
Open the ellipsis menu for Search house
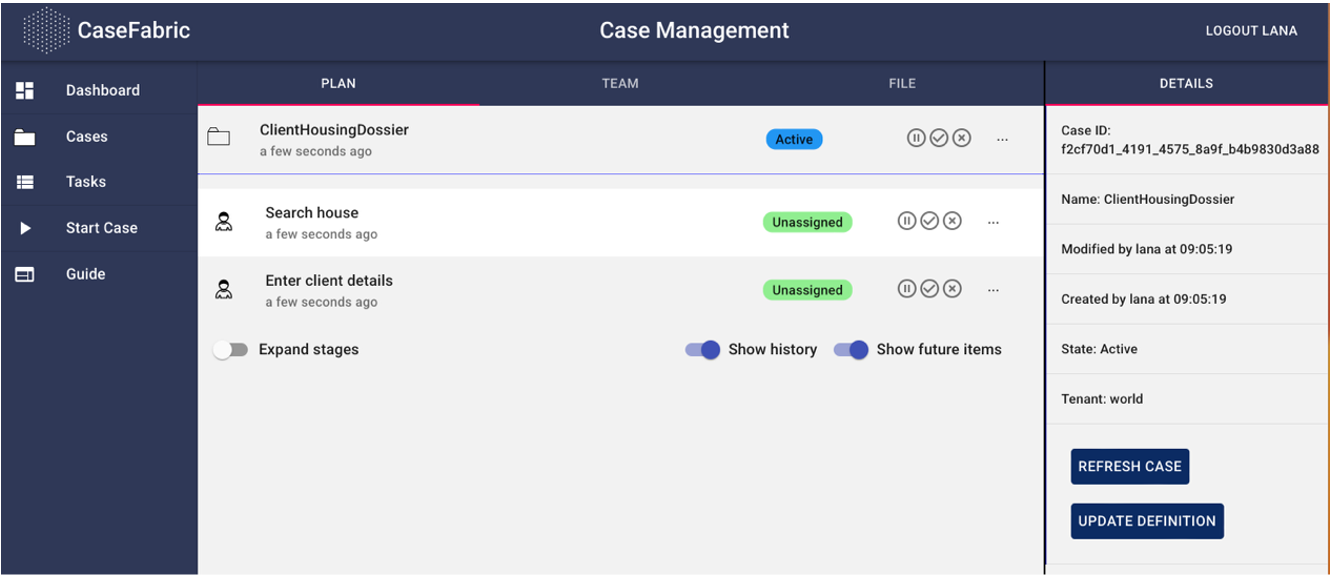(993, 222)
